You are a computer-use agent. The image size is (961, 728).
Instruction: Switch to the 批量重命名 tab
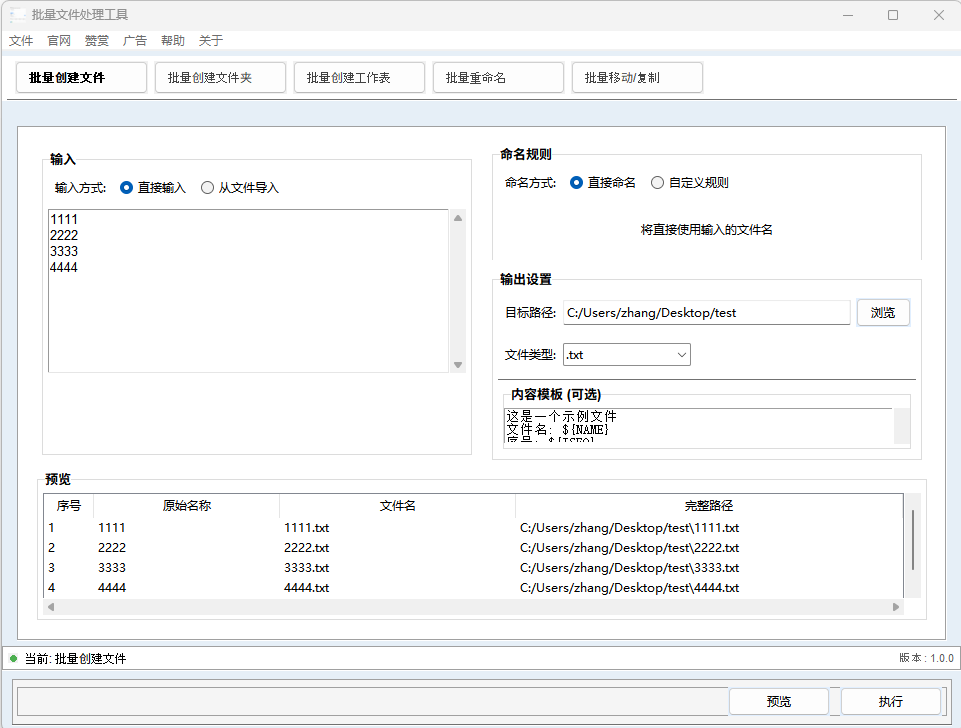click(x=497, y=77)
